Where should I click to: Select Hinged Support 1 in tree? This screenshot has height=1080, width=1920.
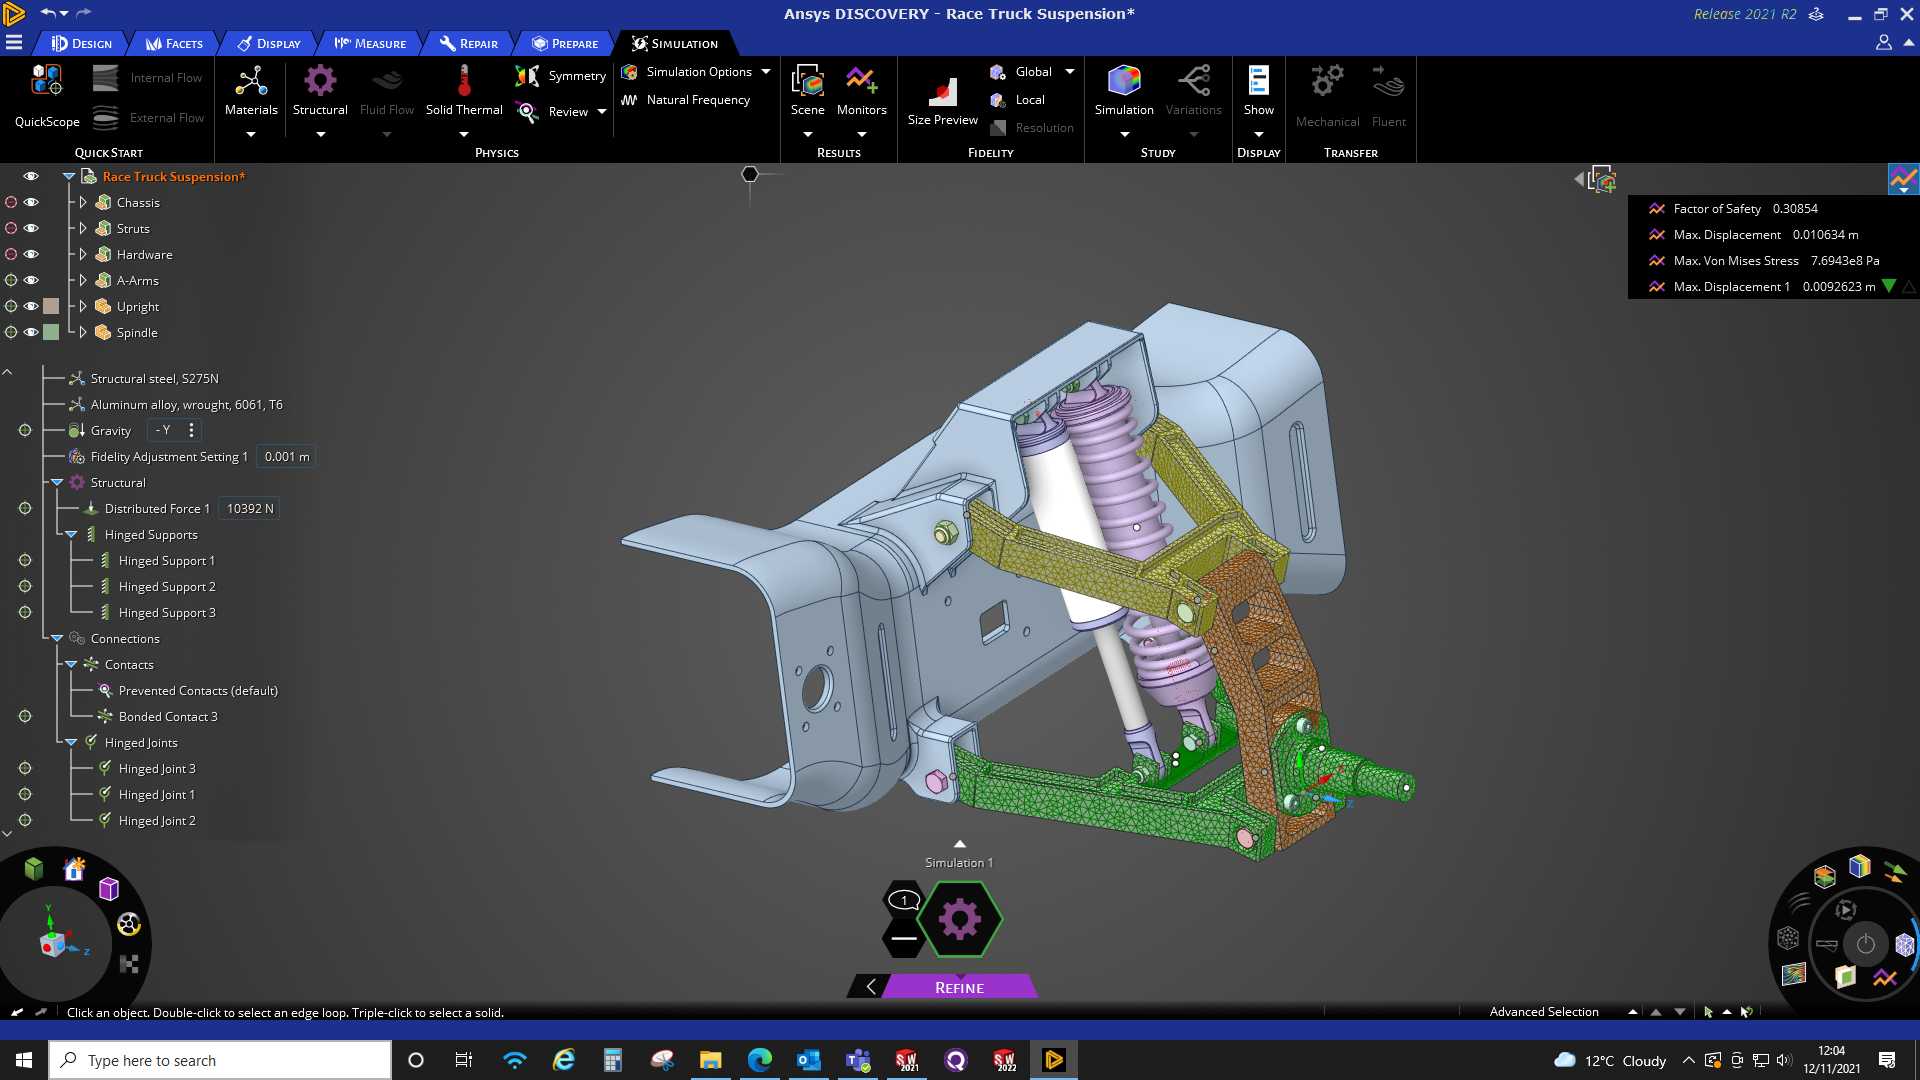pos(167,560)
